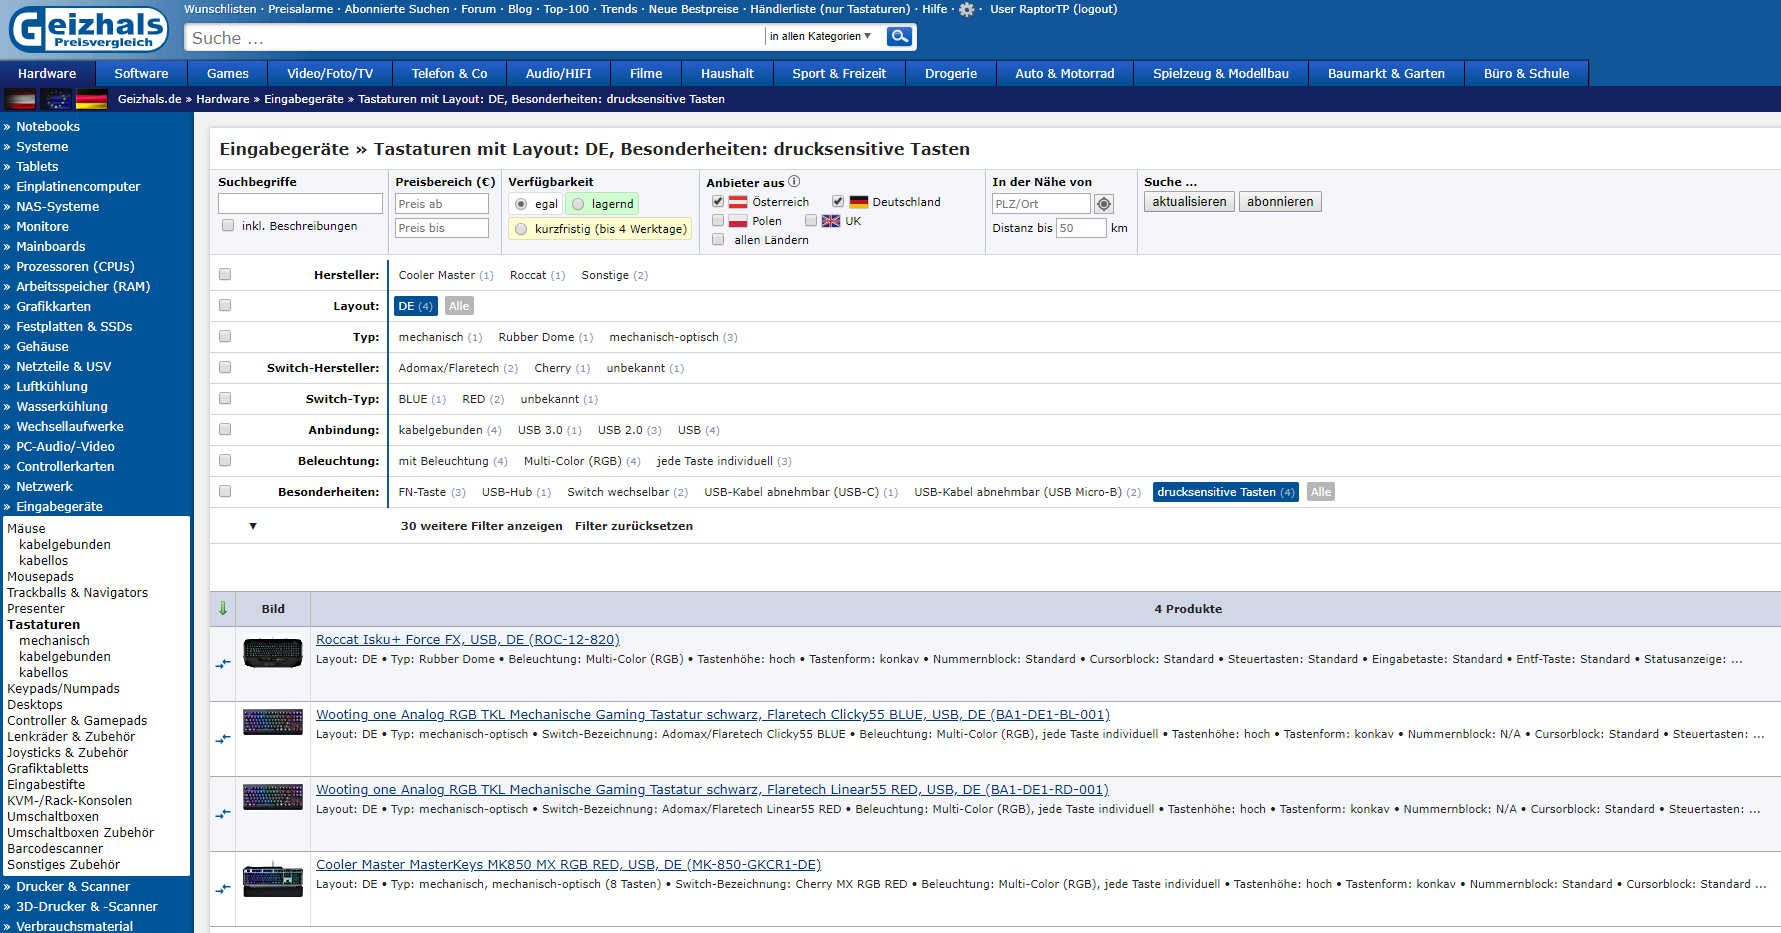Click compare arrows icon for Roccat Isku+ row

223,663
